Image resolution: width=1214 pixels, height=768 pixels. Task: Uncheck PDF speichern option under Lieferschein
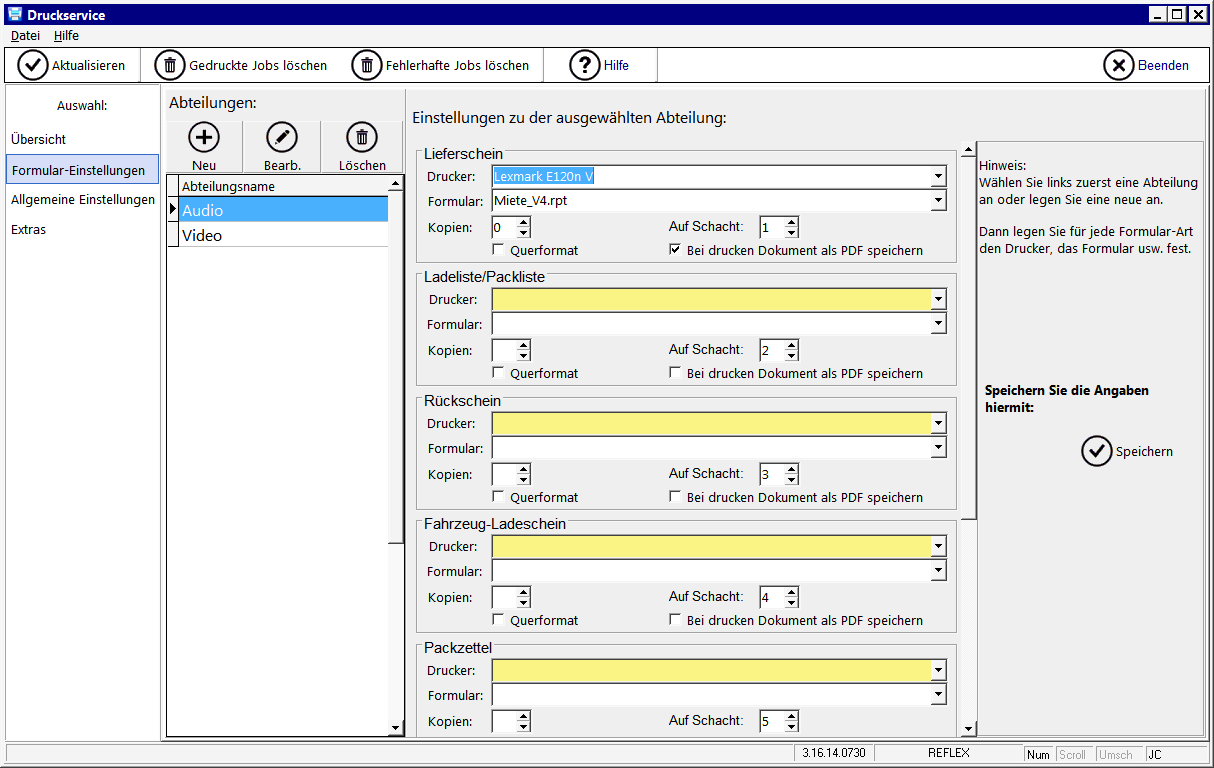[x=676, y=250]
